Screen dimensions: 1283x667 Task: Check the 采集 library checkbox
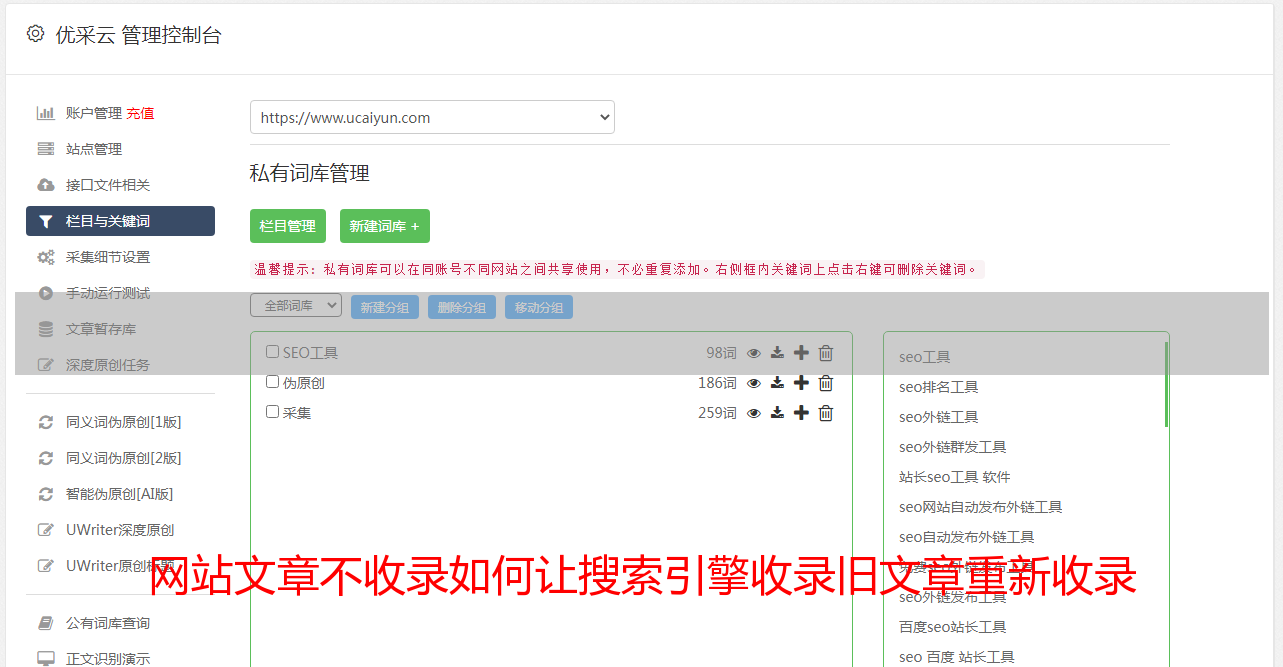(x=272, y=412)
